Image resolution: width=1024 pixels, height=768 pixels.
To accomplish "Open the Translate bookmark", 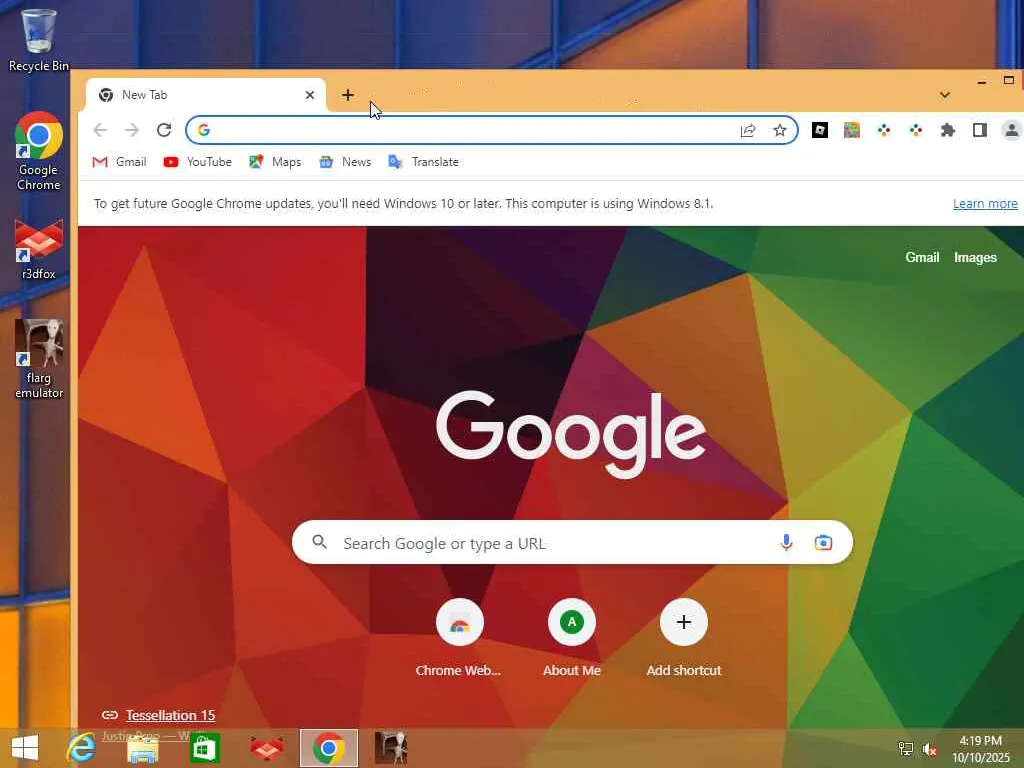I will 423,162.
